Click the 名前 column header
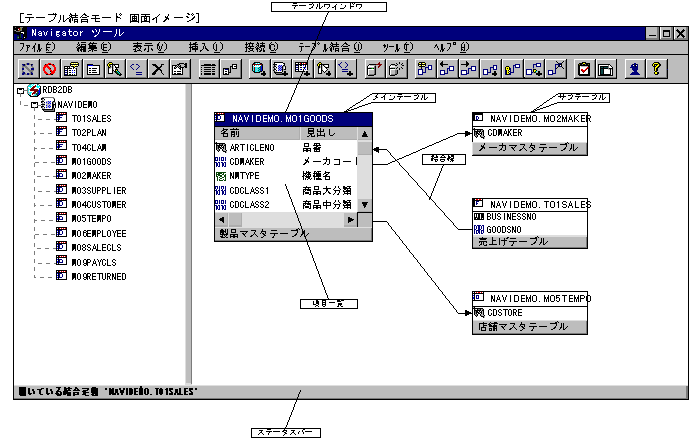 (230, 133)
